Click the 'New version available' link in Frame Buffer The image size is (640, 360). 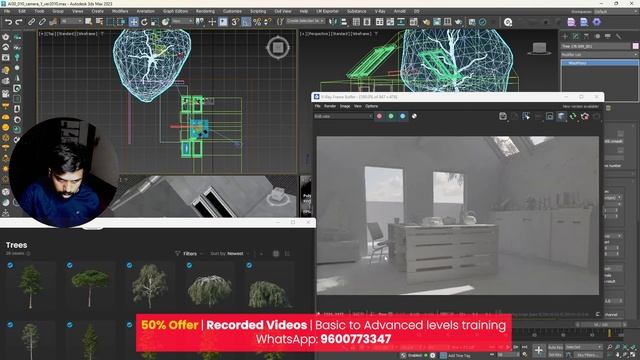click(x=580, y=106)
